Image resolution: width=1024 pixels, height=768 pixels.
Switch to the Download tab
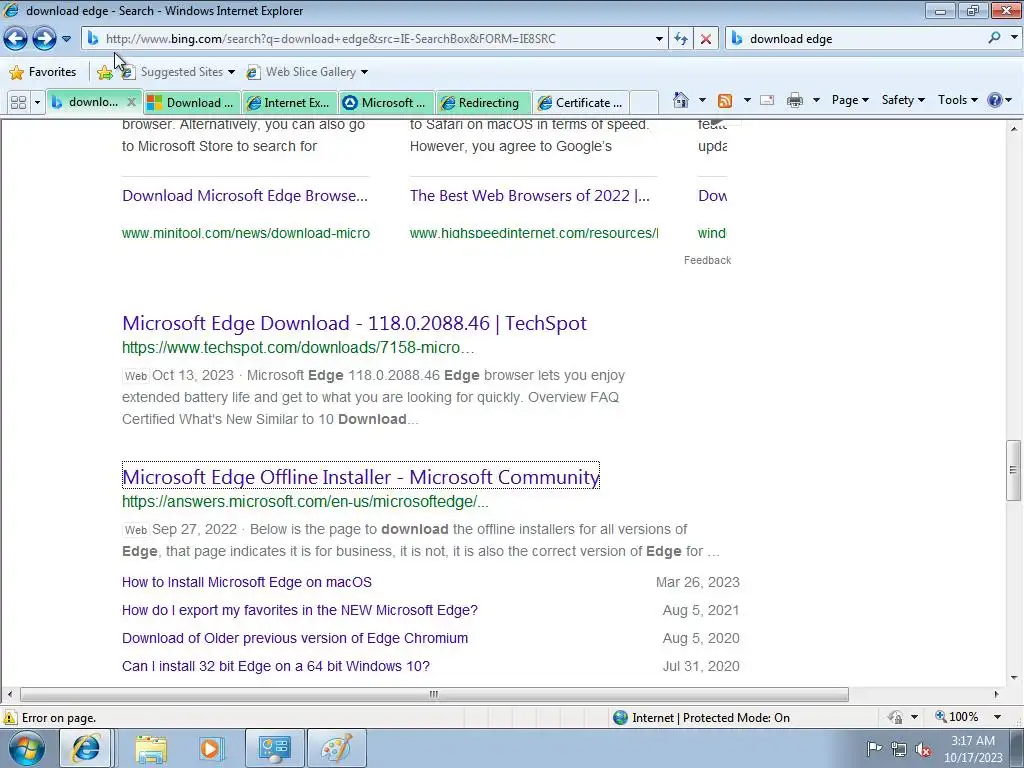(x=191, y=103)
